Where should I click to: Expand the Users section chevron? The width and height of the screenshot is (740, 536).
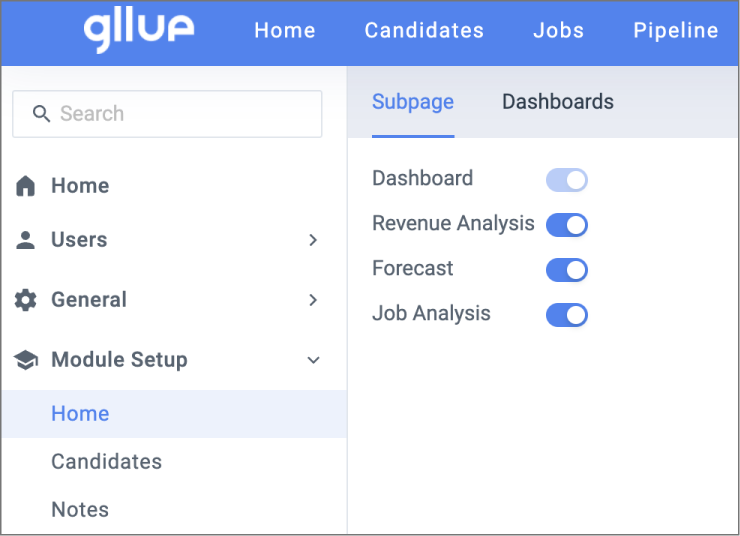pos(313,240)
